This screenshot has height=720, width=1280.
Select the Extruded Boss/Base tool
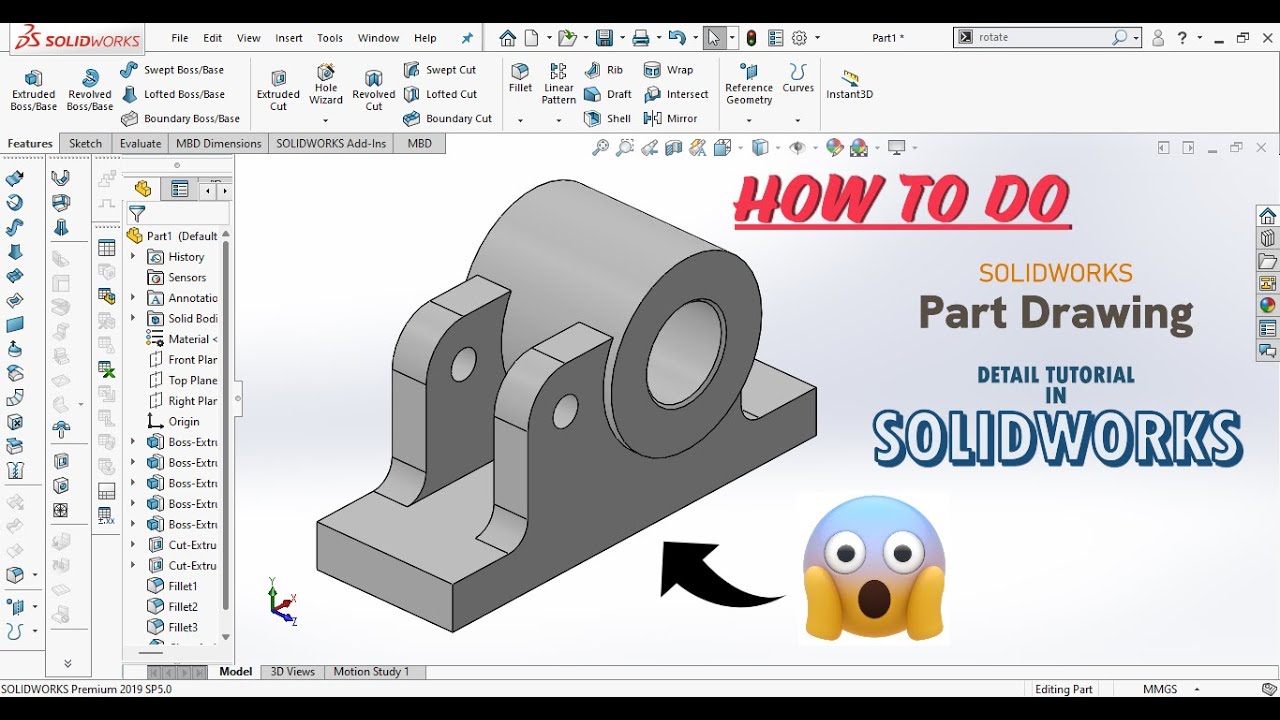[33, 90]
